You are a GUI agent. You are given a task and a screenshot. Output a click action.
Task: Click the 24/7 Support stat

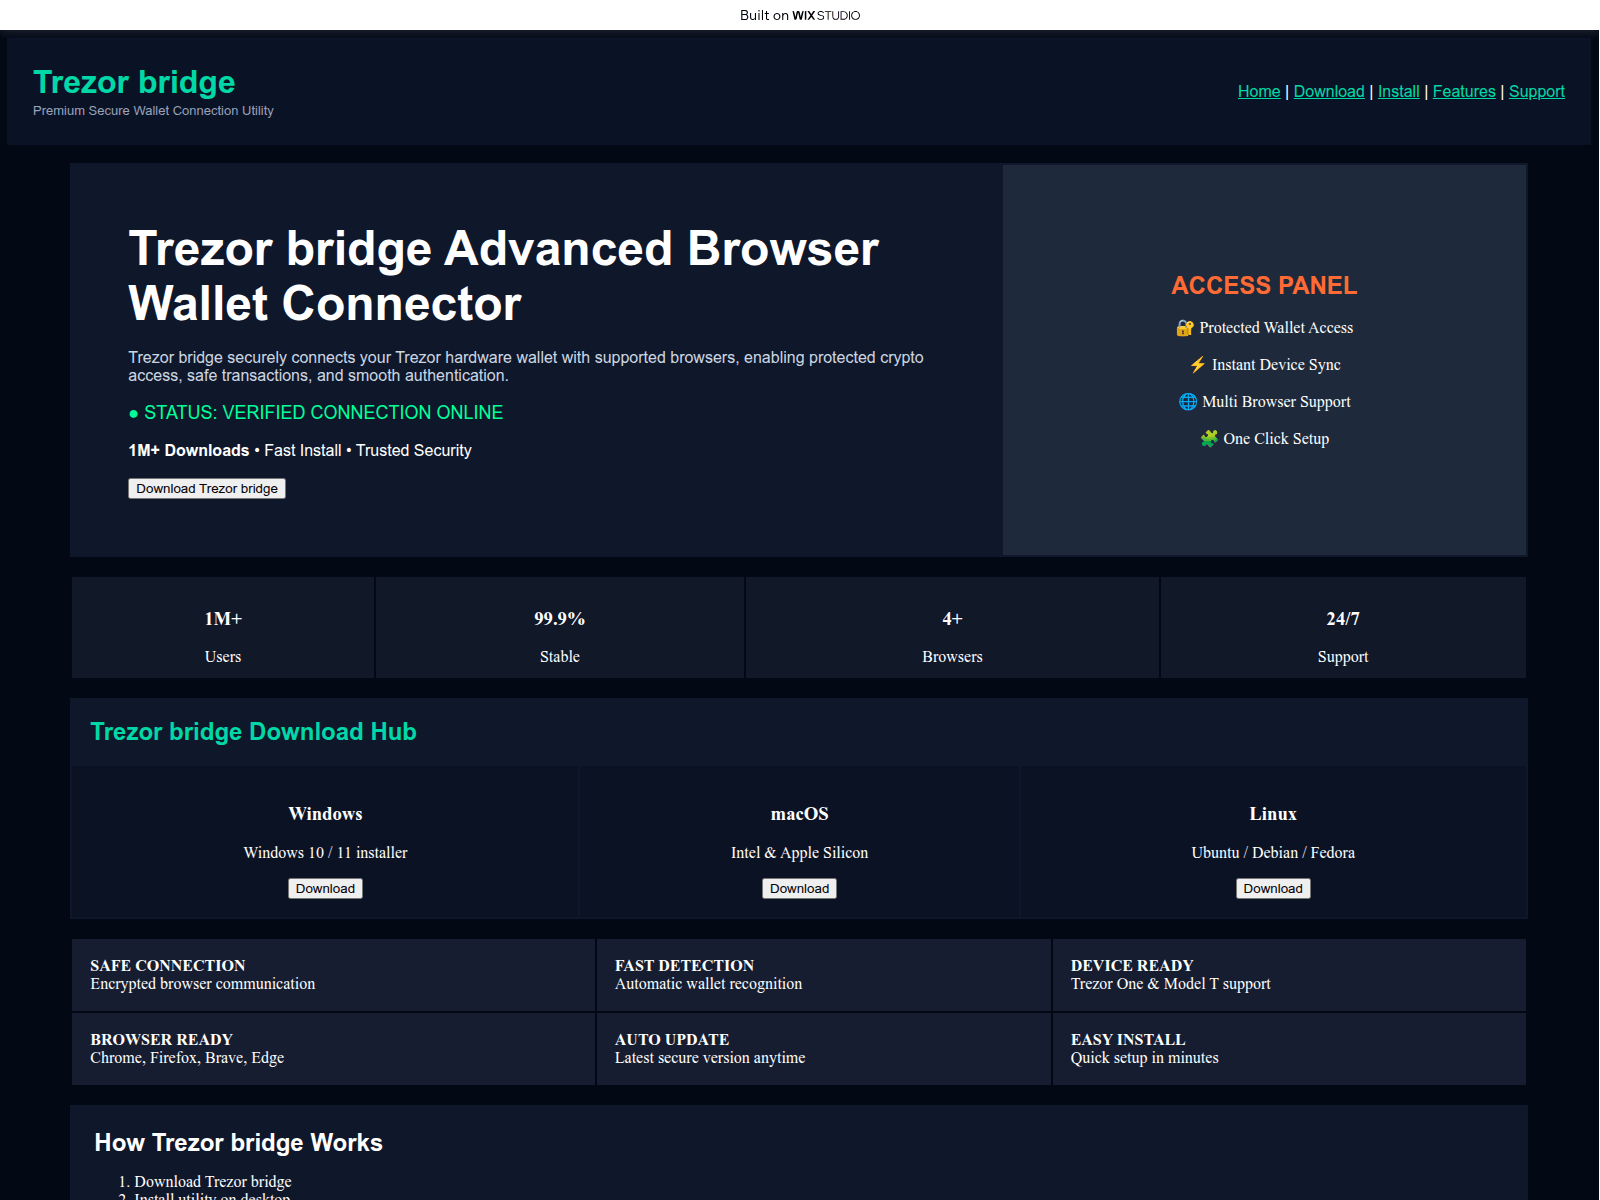tap(1343, 628)
